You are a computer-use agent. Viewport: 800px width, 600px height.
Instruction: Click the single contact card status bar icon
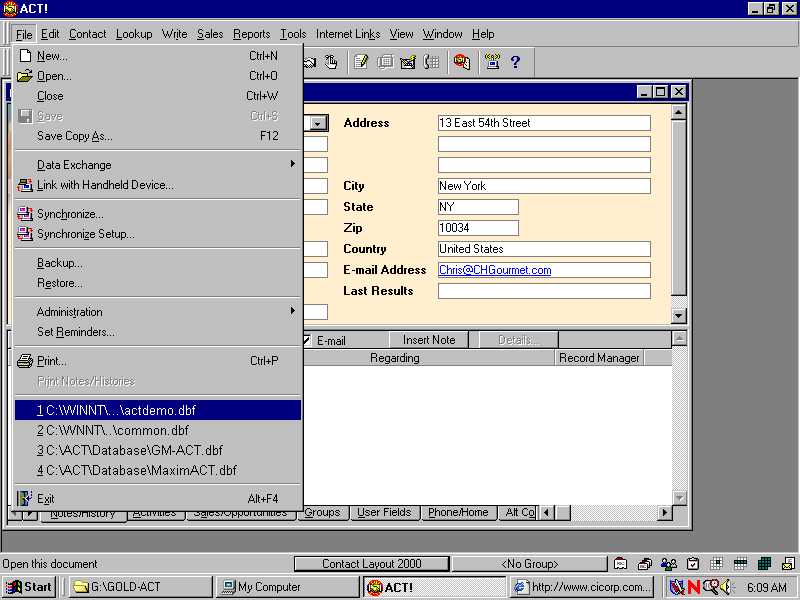[x=620, y=563]
